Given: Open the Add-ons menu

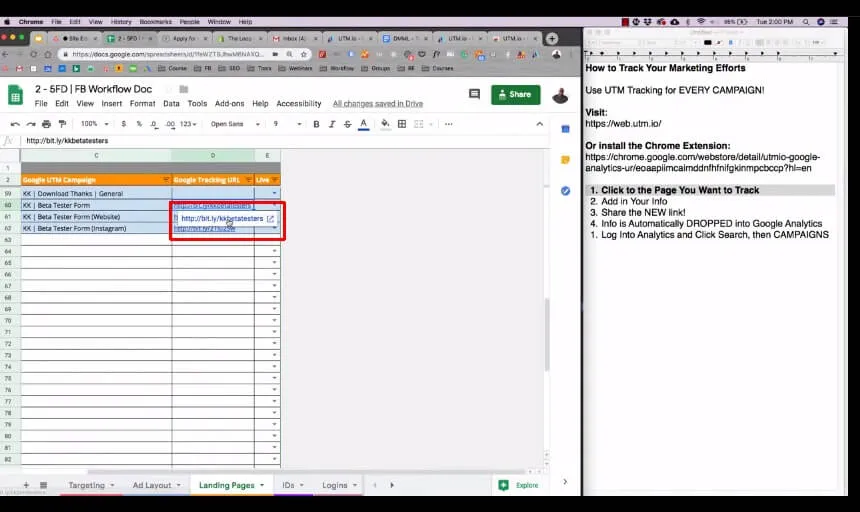Looking at the screenshot, I should coord(229,104).
